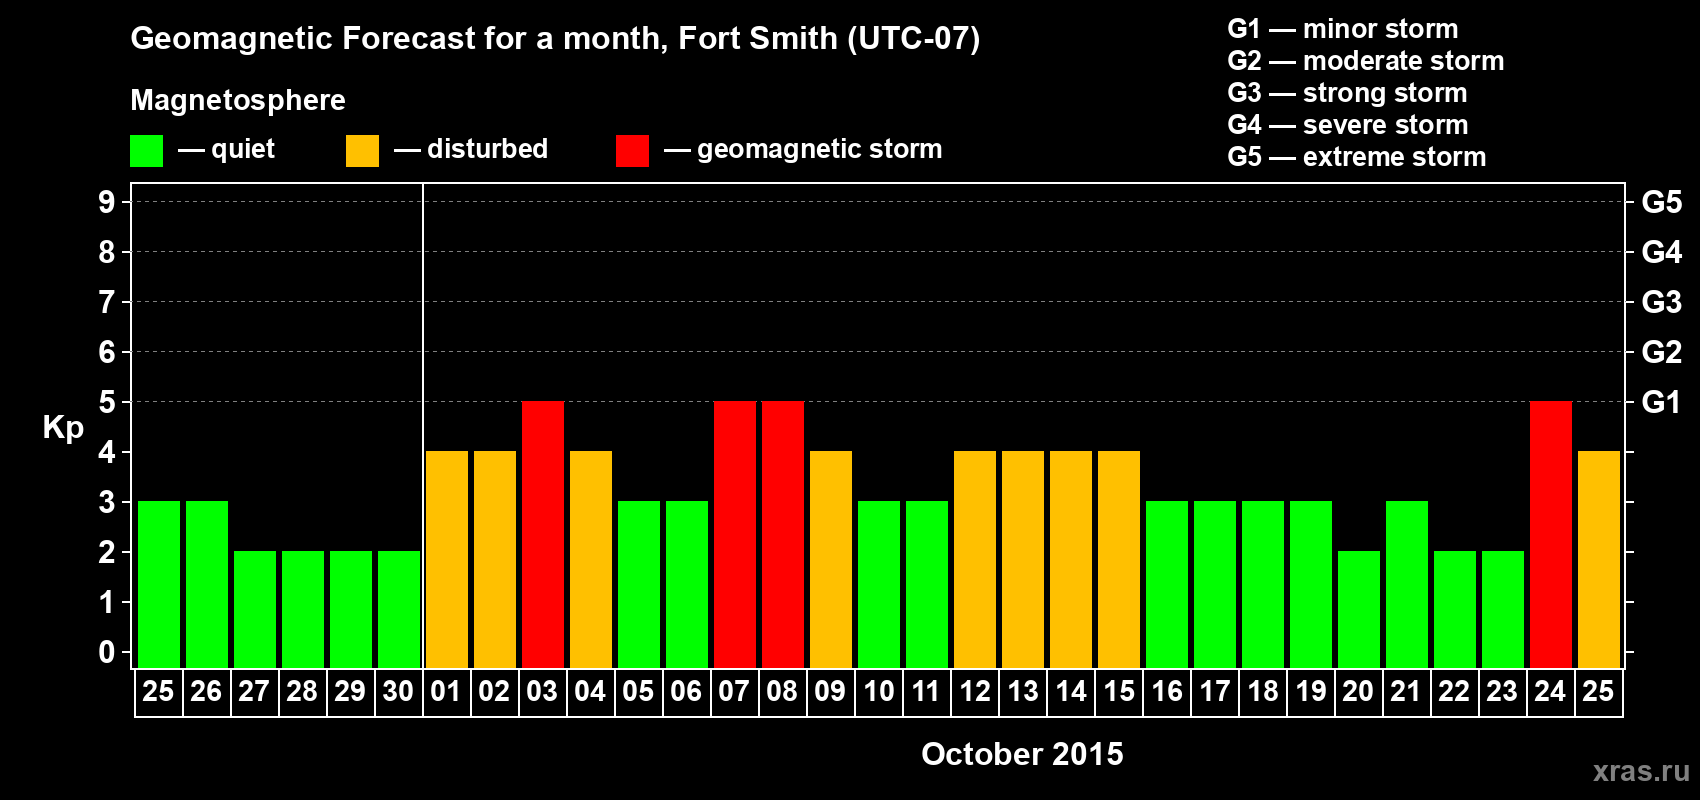Click the date cell 25 under the yellow bar

(1598, 692)
